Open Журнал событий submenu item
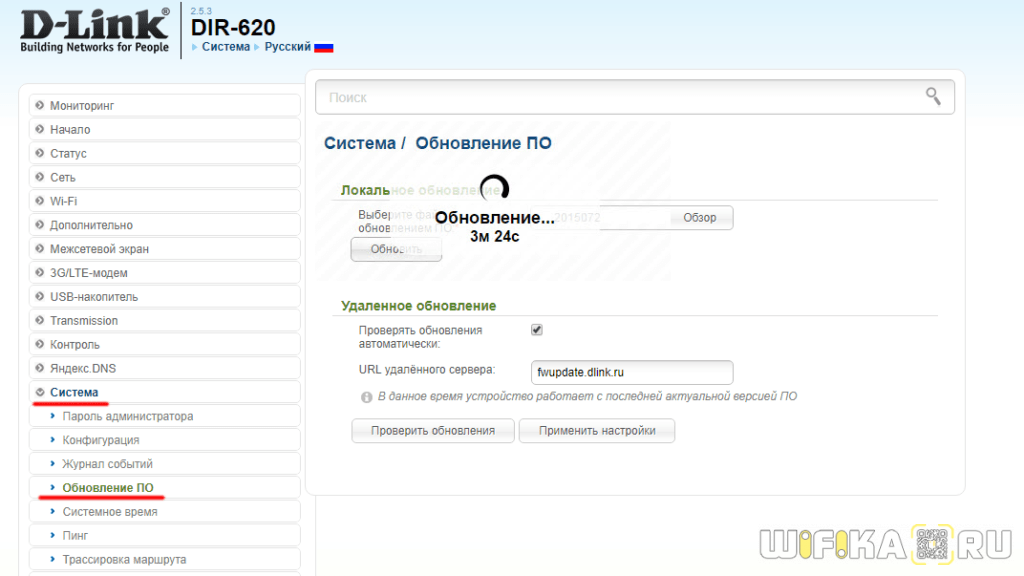Viewport: 1024px width, 576px height. [165, 464]
